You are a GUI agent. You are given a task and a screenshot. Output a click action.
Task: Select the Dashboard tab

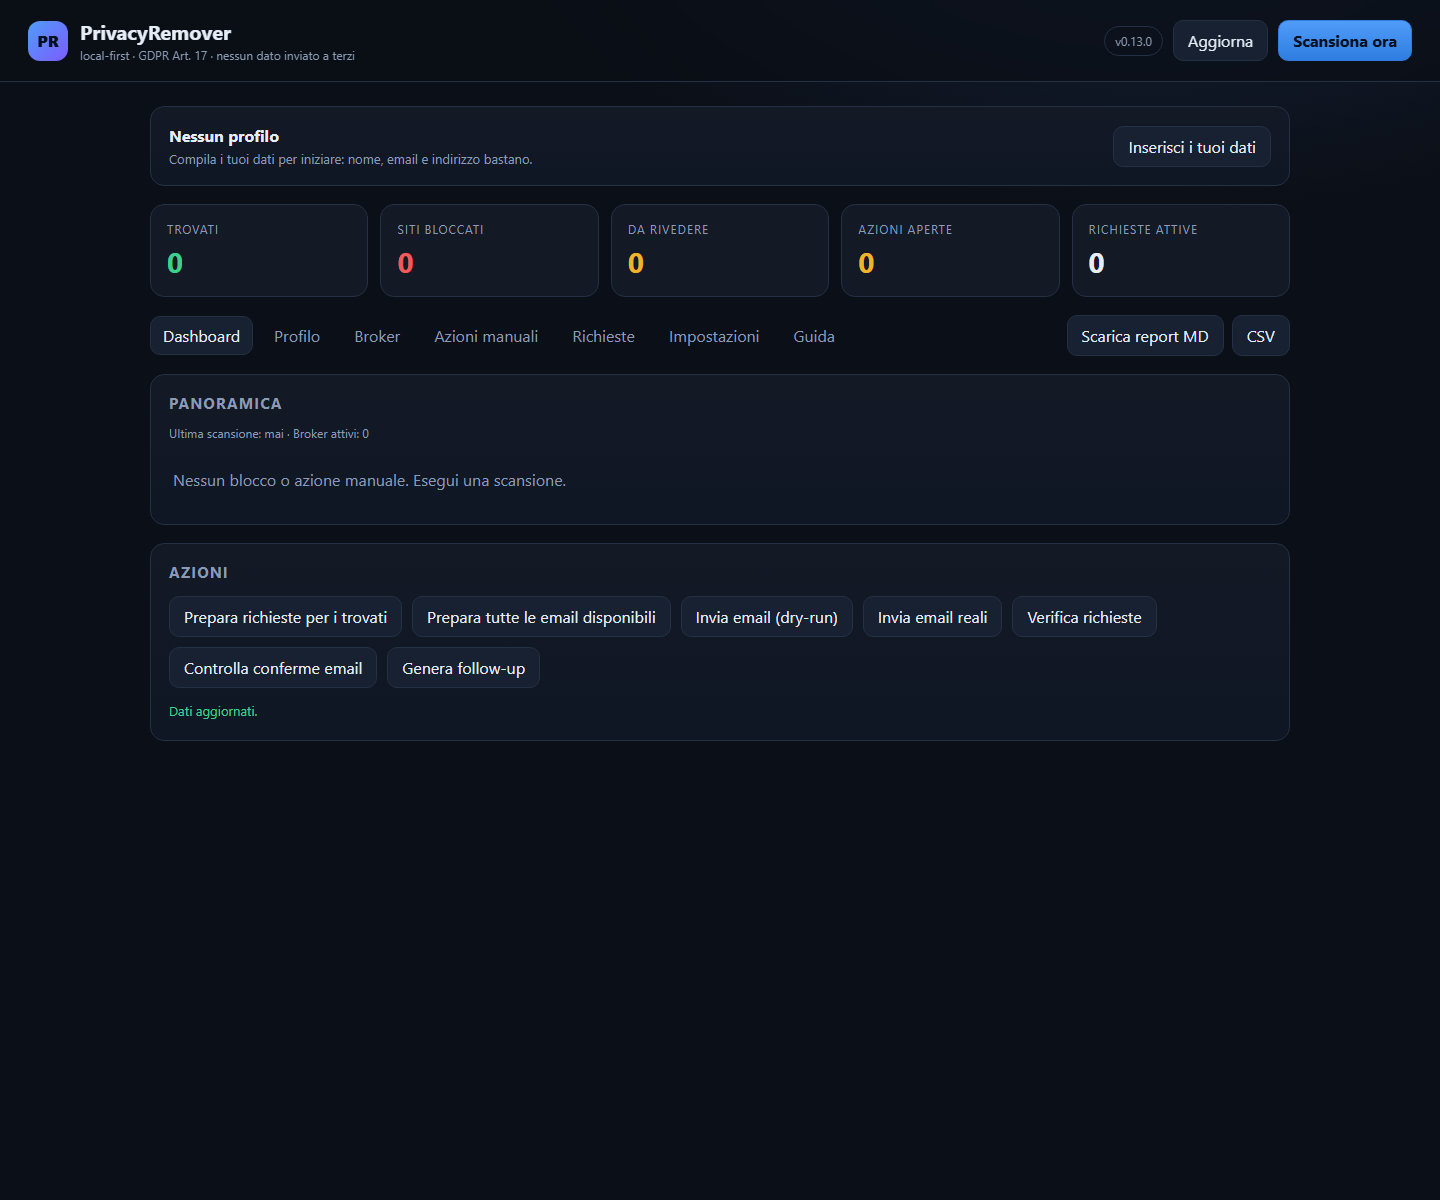(201, 336)
